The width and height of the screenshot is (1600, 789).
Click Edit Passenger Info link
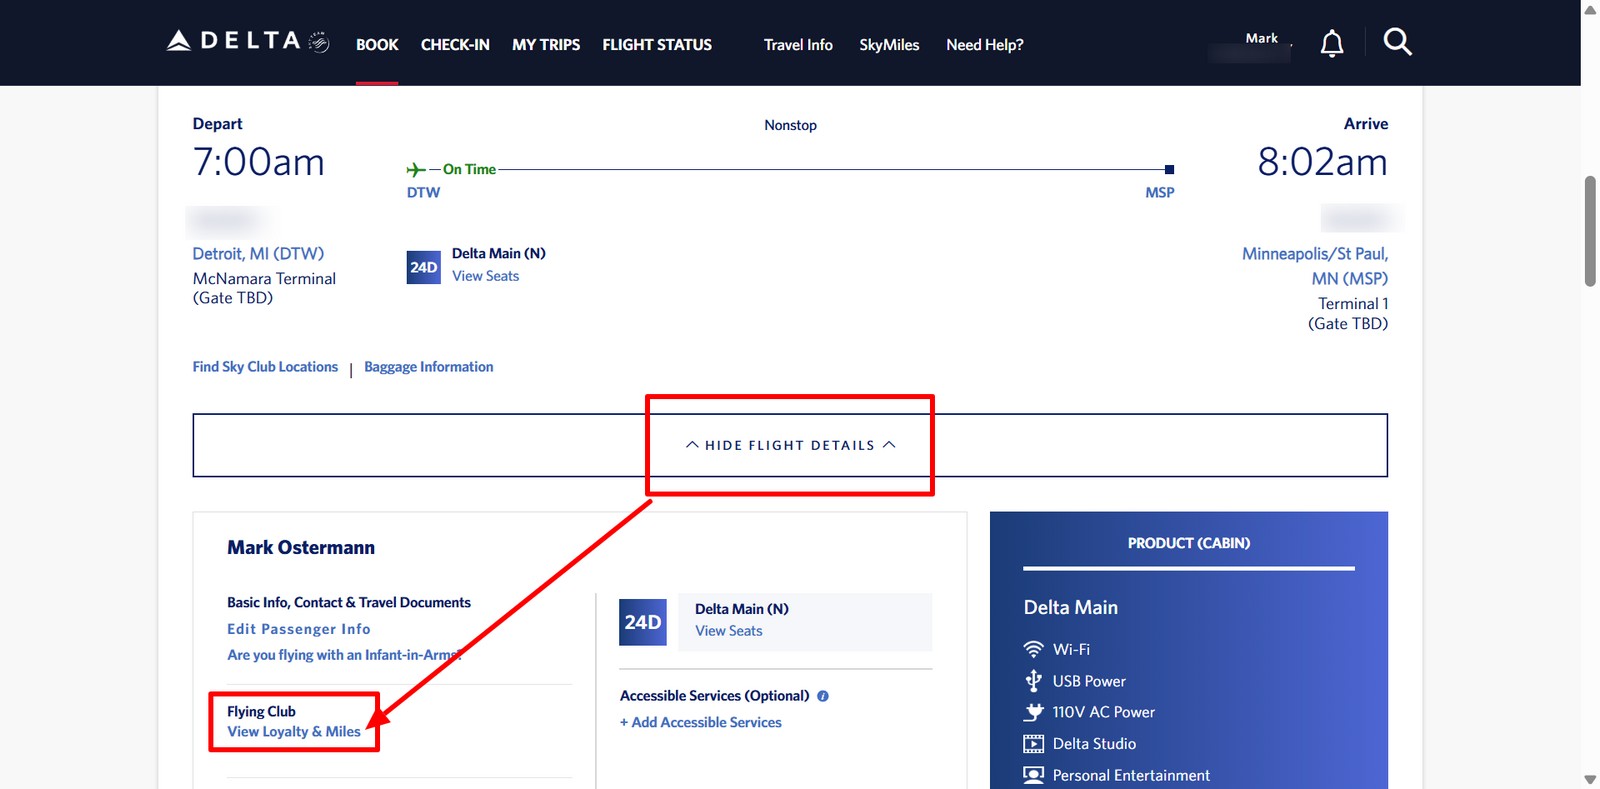(299, 629)
